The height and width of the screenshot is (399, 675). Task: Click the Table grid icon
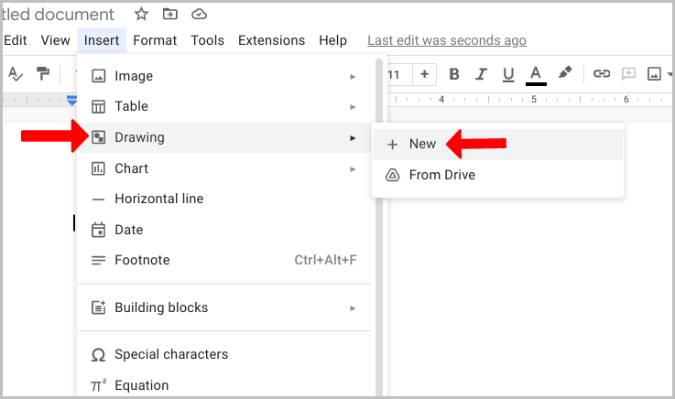pos(99,107)
